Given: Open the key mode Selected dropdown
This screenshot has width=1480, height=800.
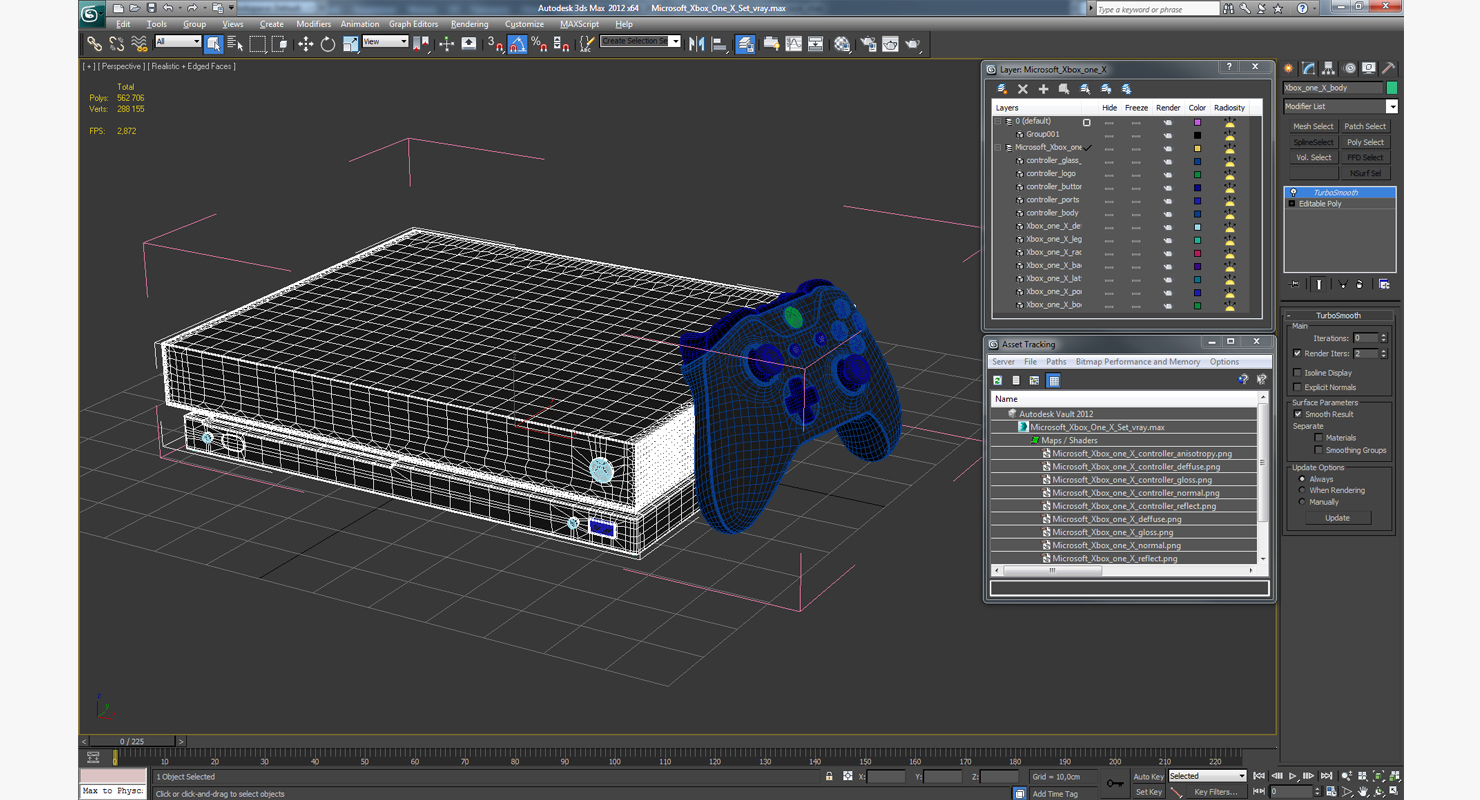Looking at the screenshot, I should [1207, 776].
